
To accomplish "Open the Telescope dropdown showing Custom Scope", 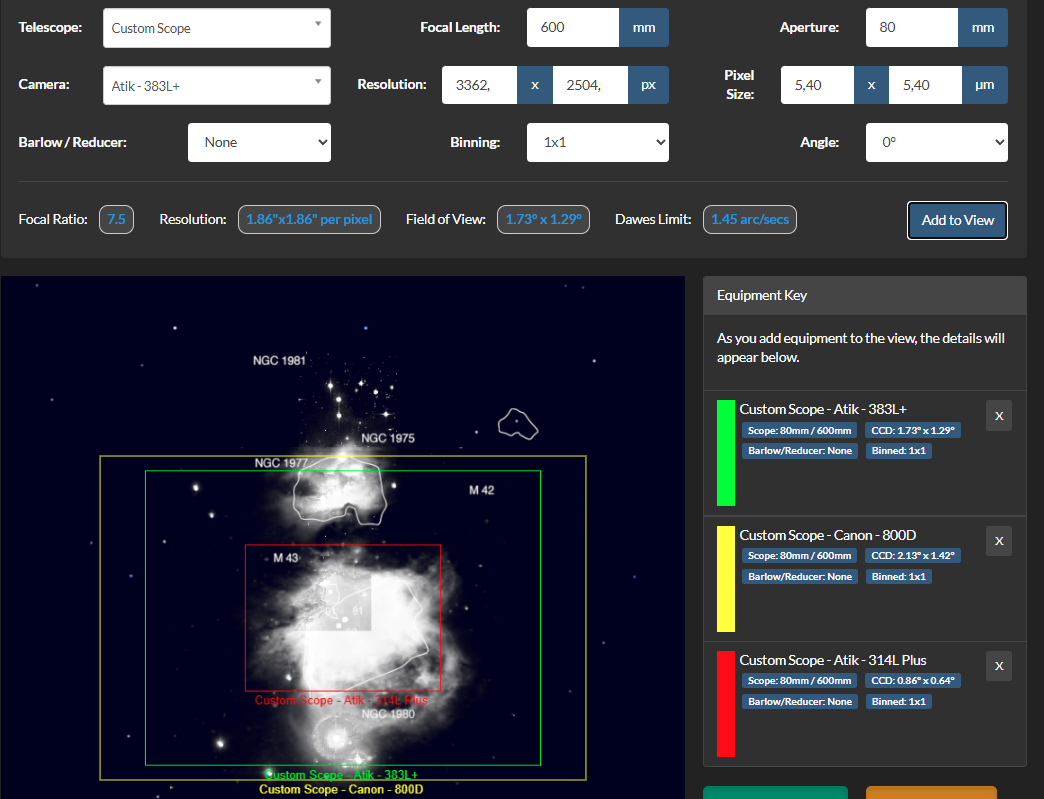I will tap(216, 28).
